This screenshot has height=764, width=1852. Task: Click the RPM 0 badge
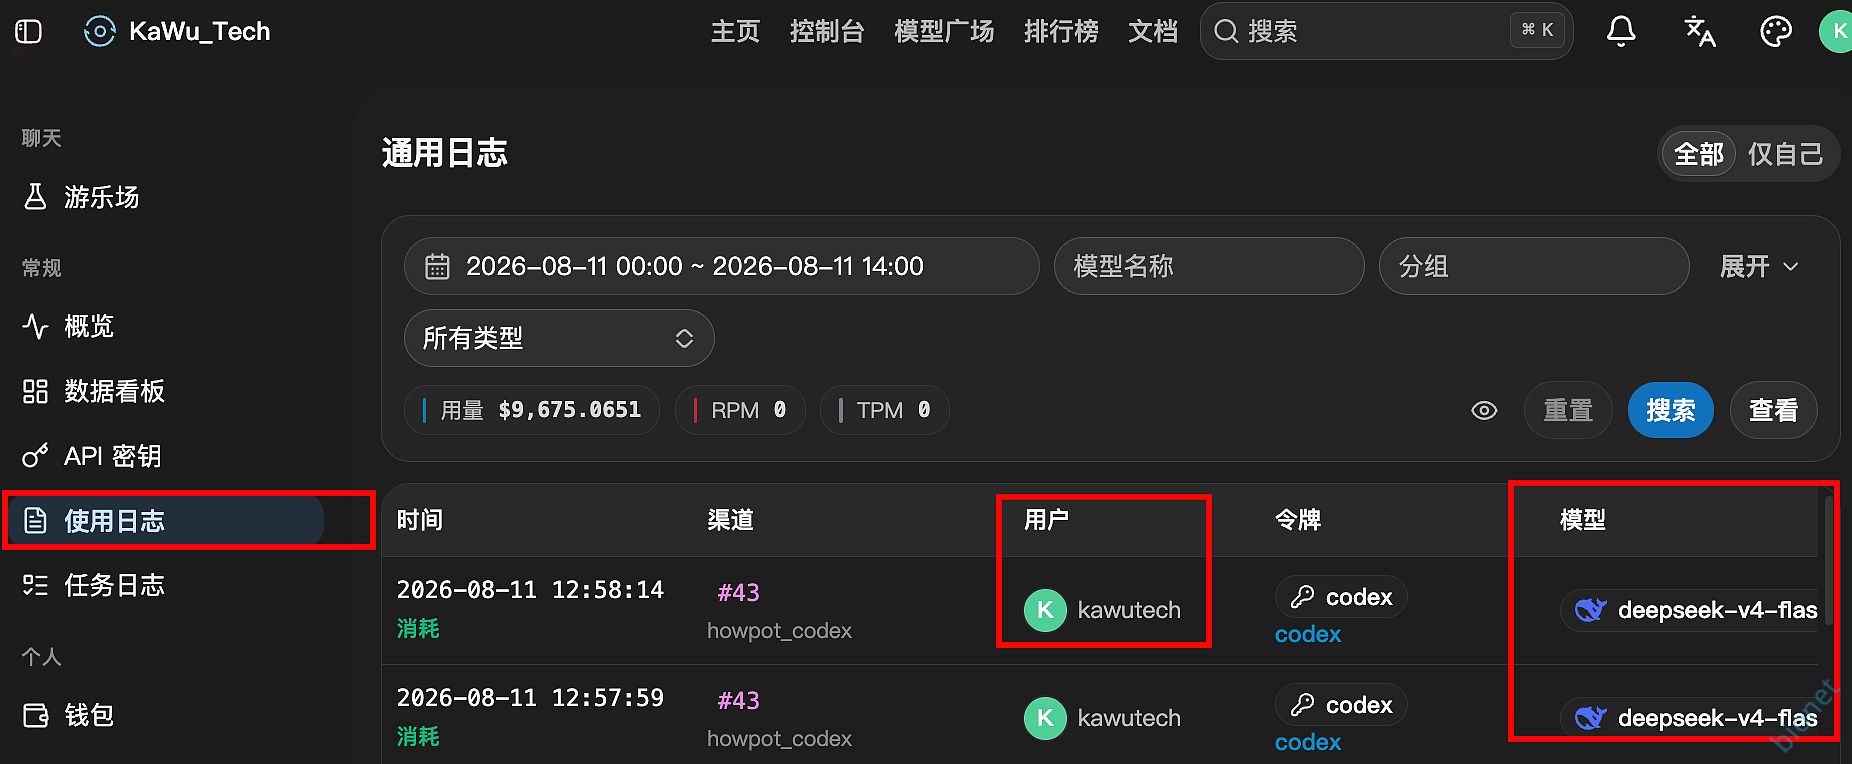pyautogui.click(x=740, y=410)
